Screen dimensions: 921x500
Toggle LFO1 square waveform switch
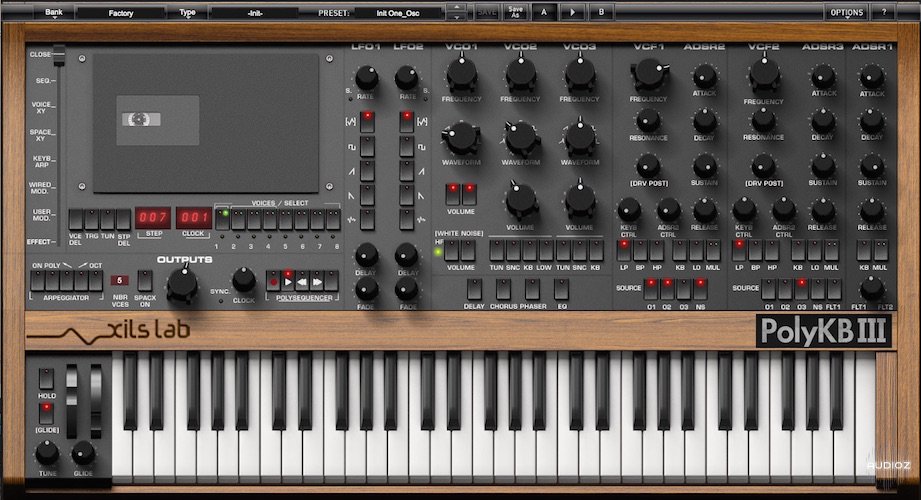tap(367, 147)
